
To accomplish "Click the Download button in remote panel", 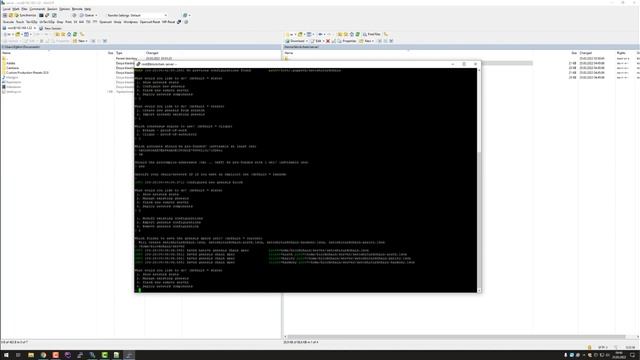I will [x=297, y=41].
